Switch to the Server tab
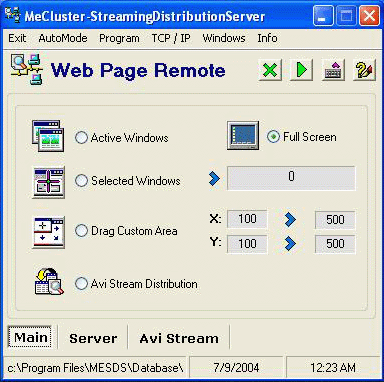 93,338
